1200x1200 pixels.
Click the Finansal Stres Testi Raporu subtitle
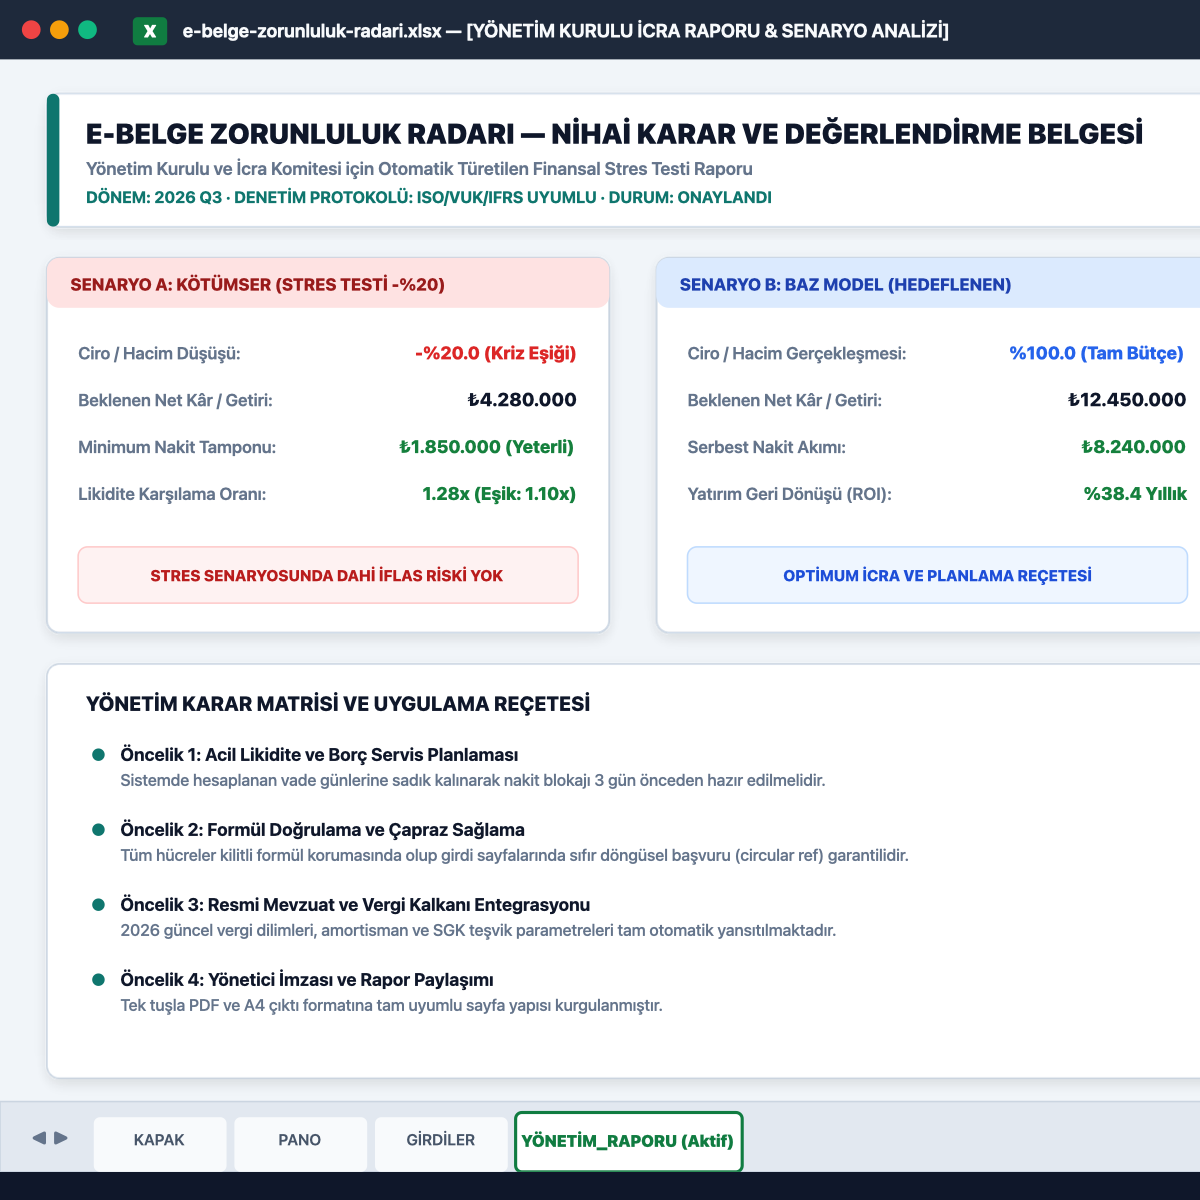[419, 169]
